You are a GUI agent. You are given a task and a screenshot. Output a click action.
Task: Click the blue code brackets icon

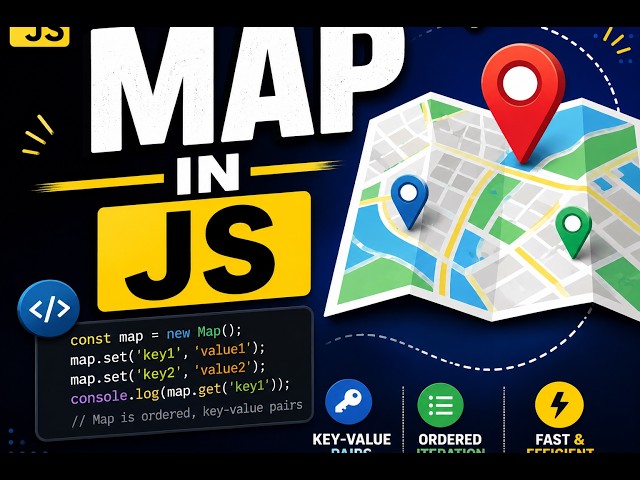pyautogui.click(x=49, y=309)
